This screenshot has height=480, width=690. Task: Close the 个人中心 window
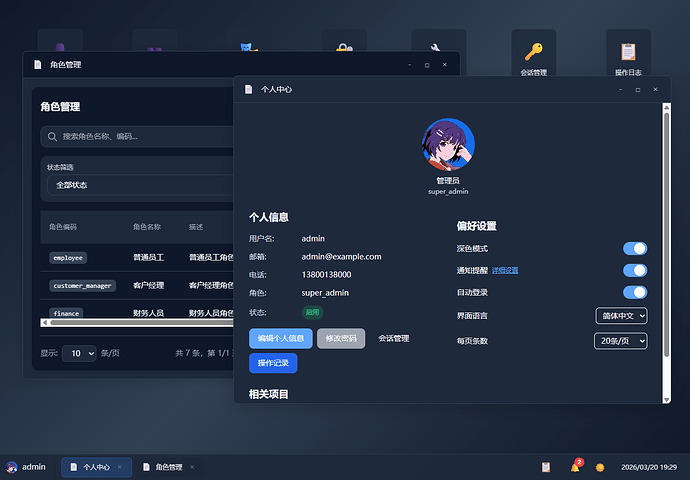coord(655,89)
